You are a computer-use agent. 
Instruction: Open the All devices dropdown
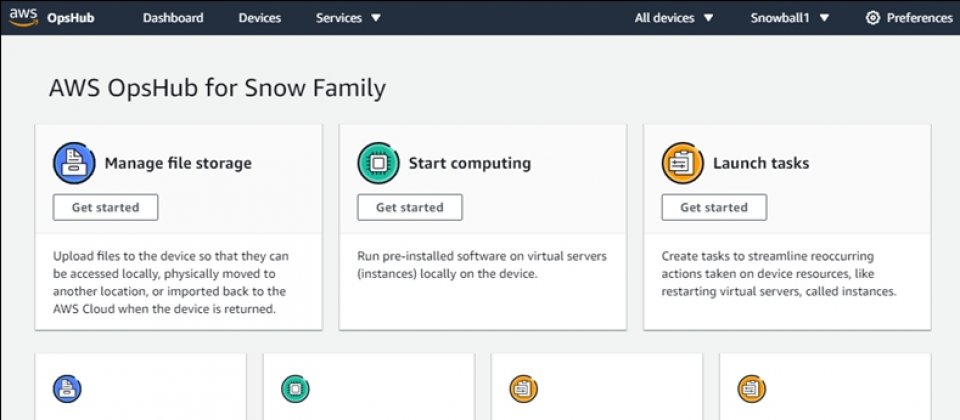pyautogui.click(x=674, y=18)
